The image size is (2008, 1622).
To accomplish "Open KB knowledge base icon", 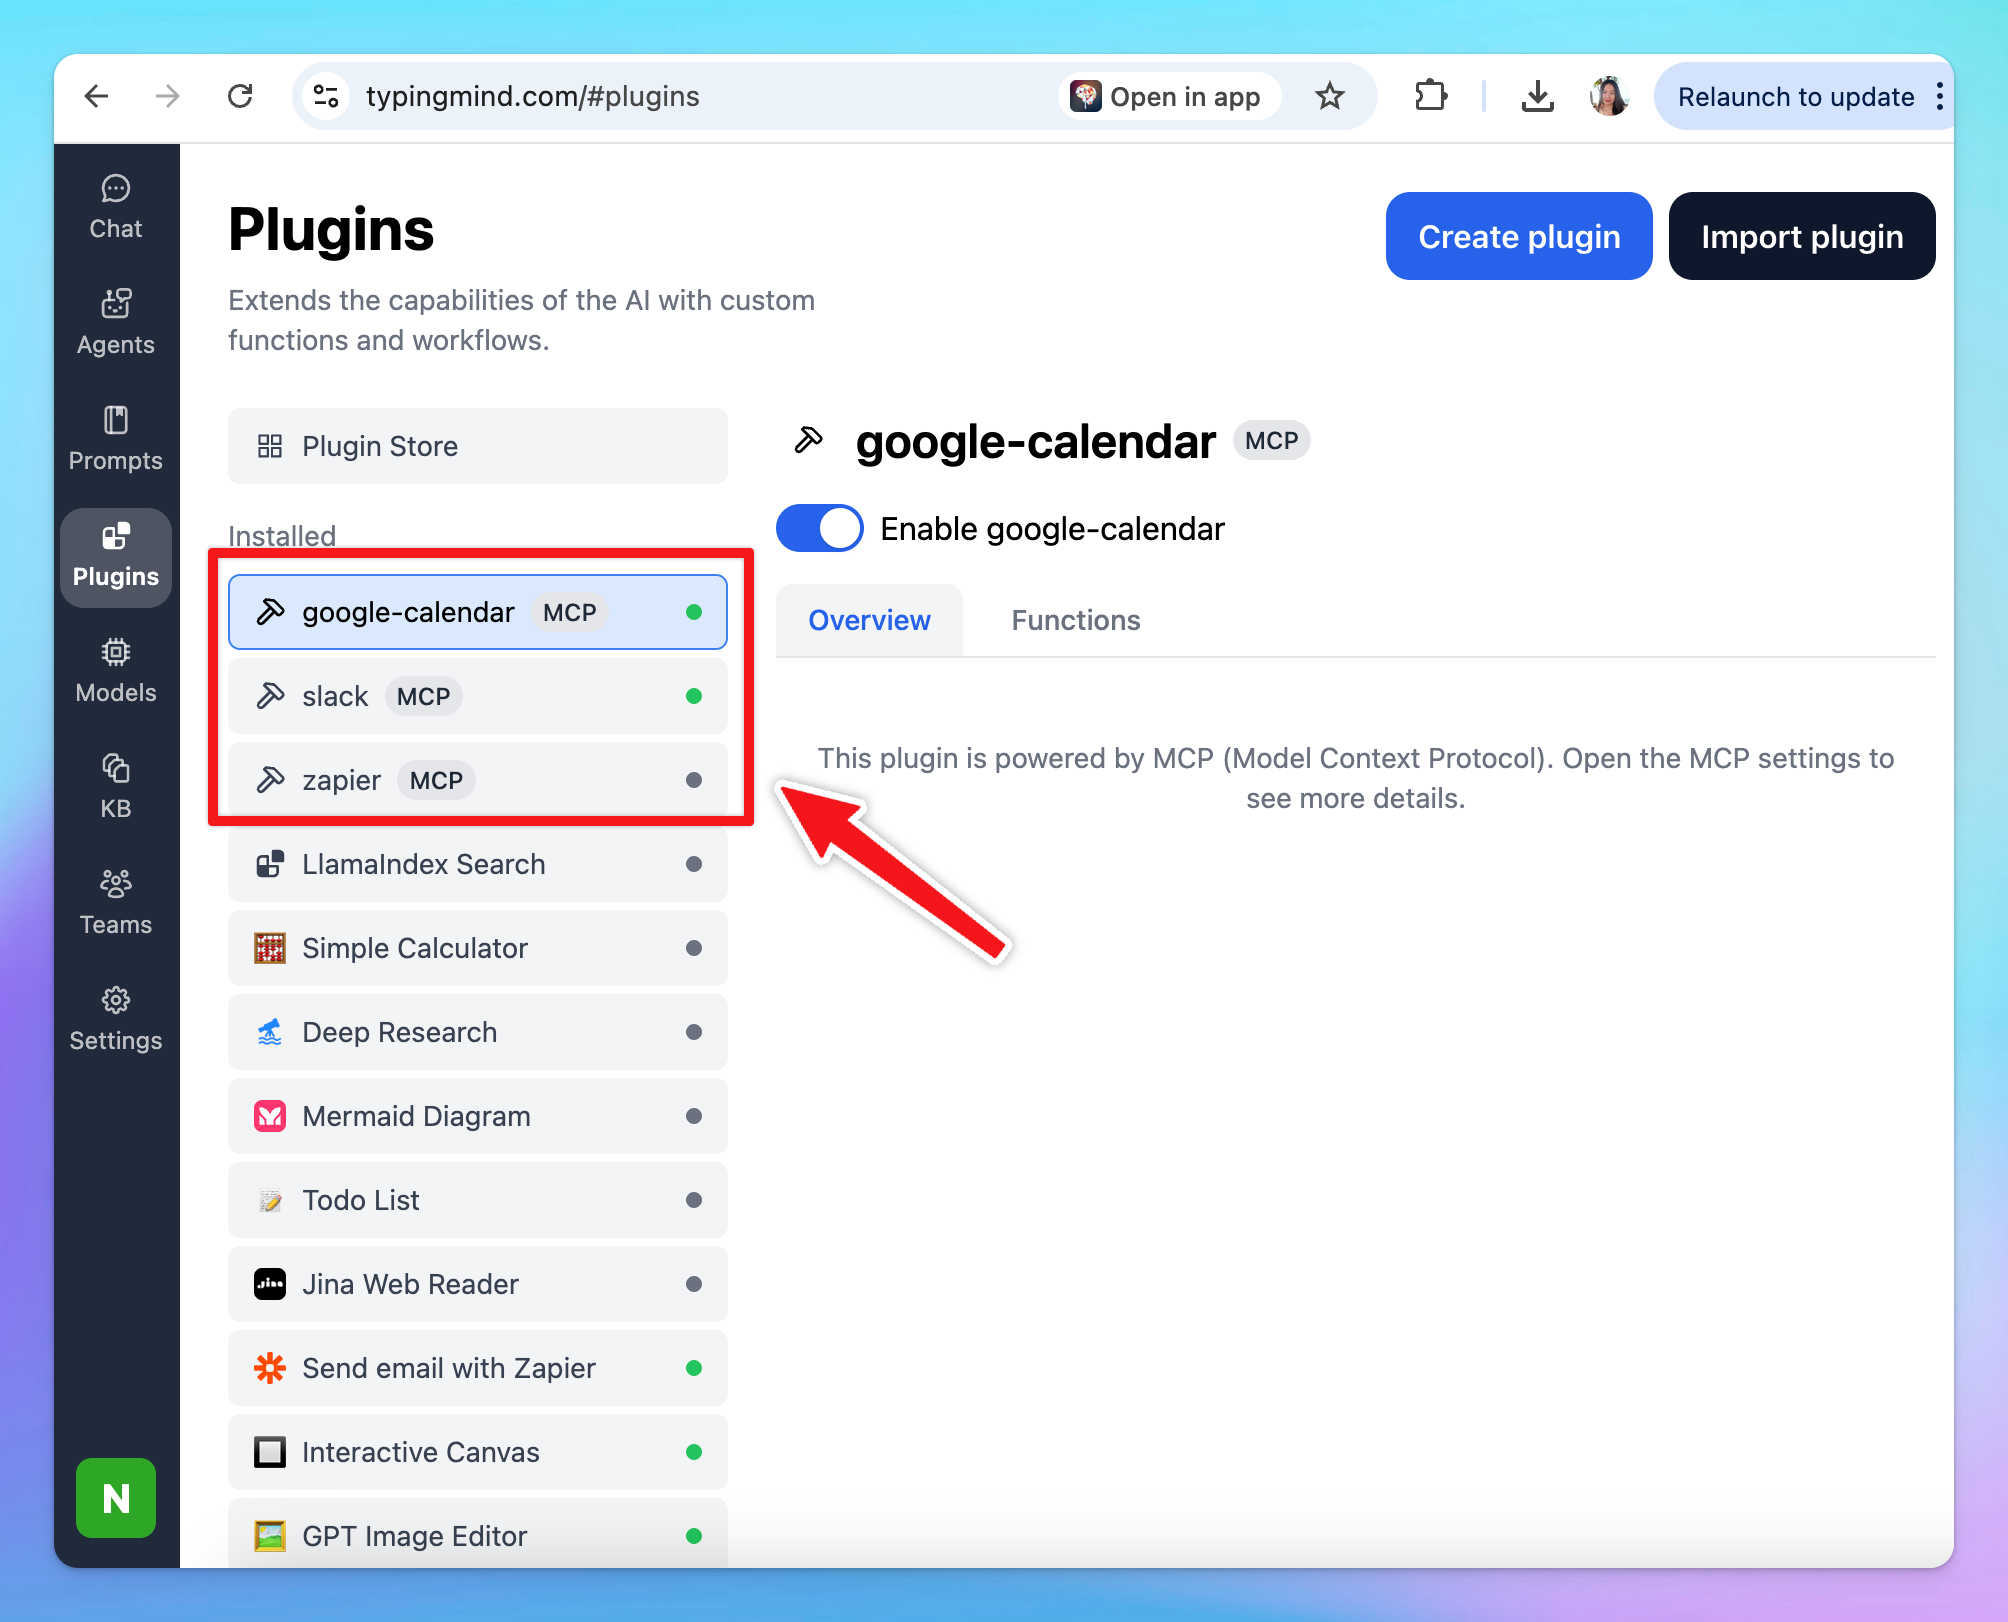I will tap(116, 786).
